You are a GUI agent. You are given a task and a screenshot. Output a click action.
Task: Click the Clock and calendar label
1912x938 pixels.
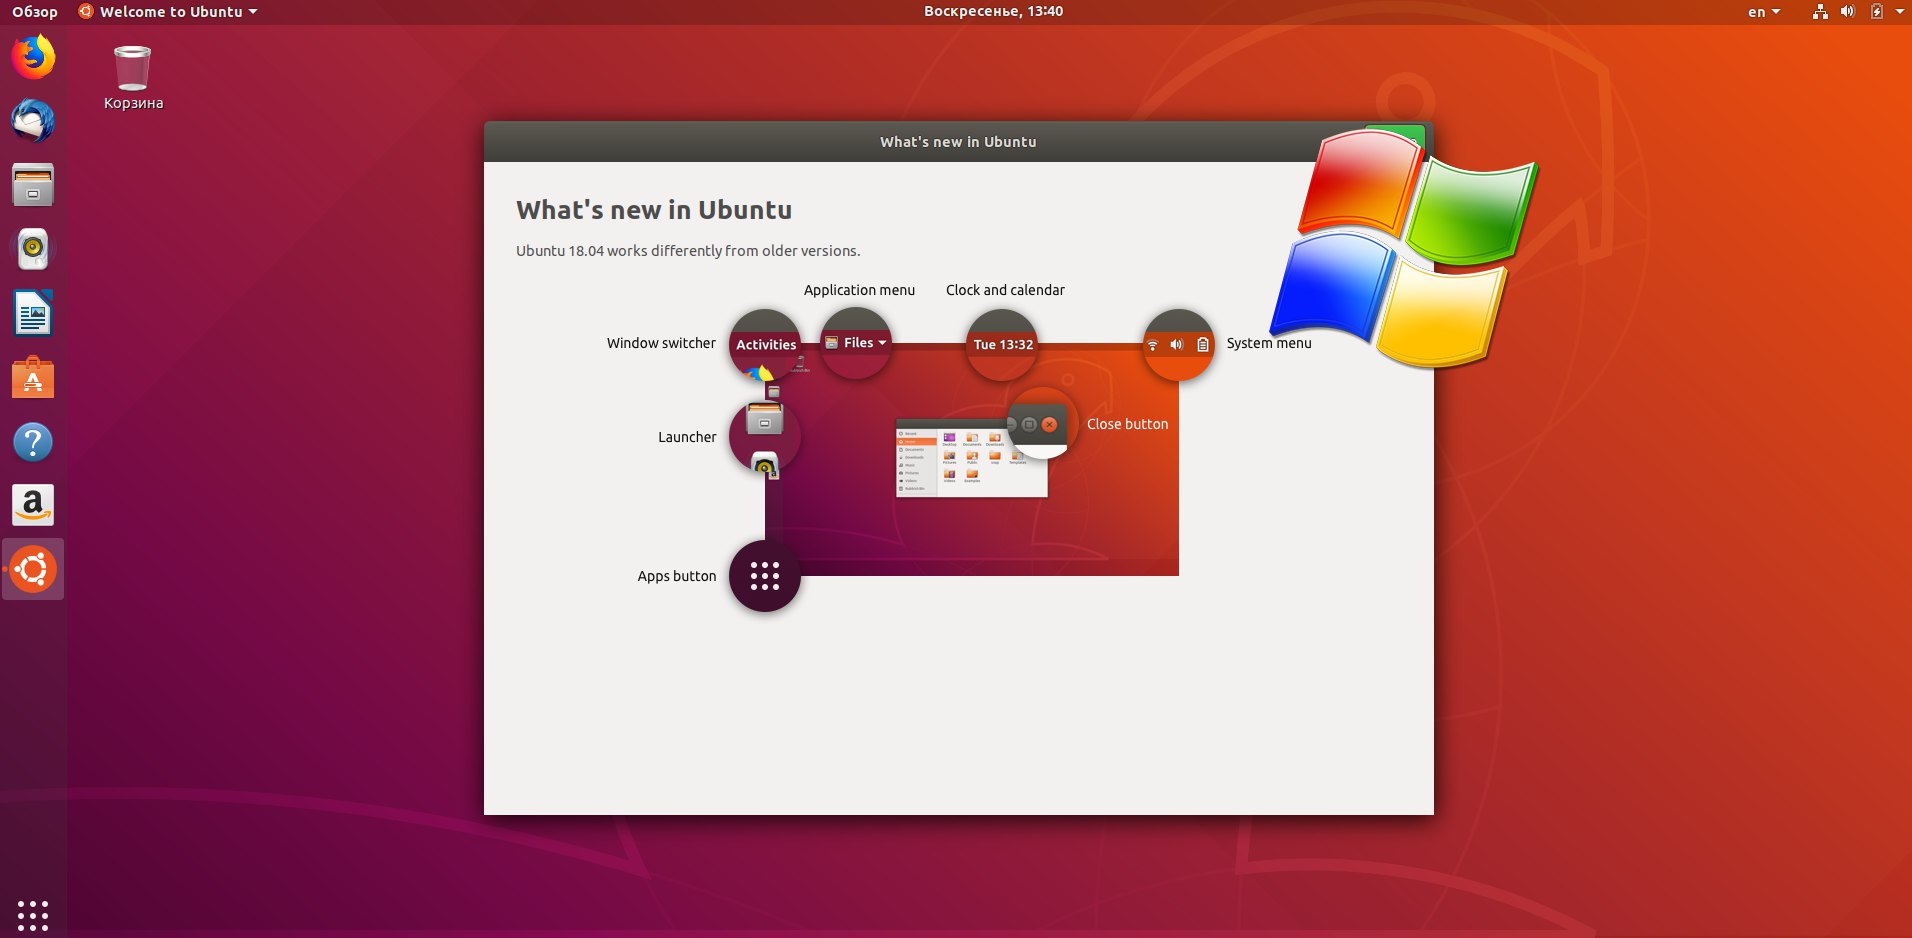[1005, 290]
